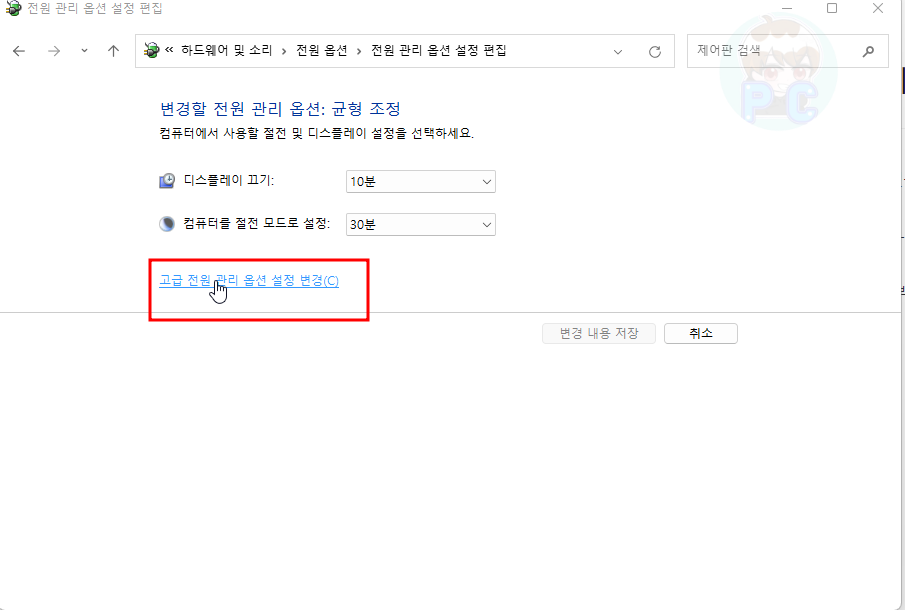Screen dimensions: 905x610
Task: Click the breadcrumb overflow double chevron
Action: [169, 50]
